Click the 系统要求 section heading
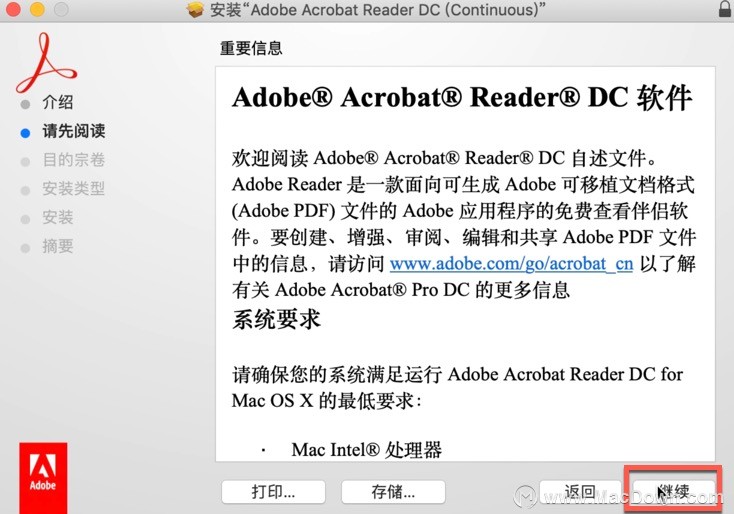Viewport: 734px width, 514px height. [276, 320]
